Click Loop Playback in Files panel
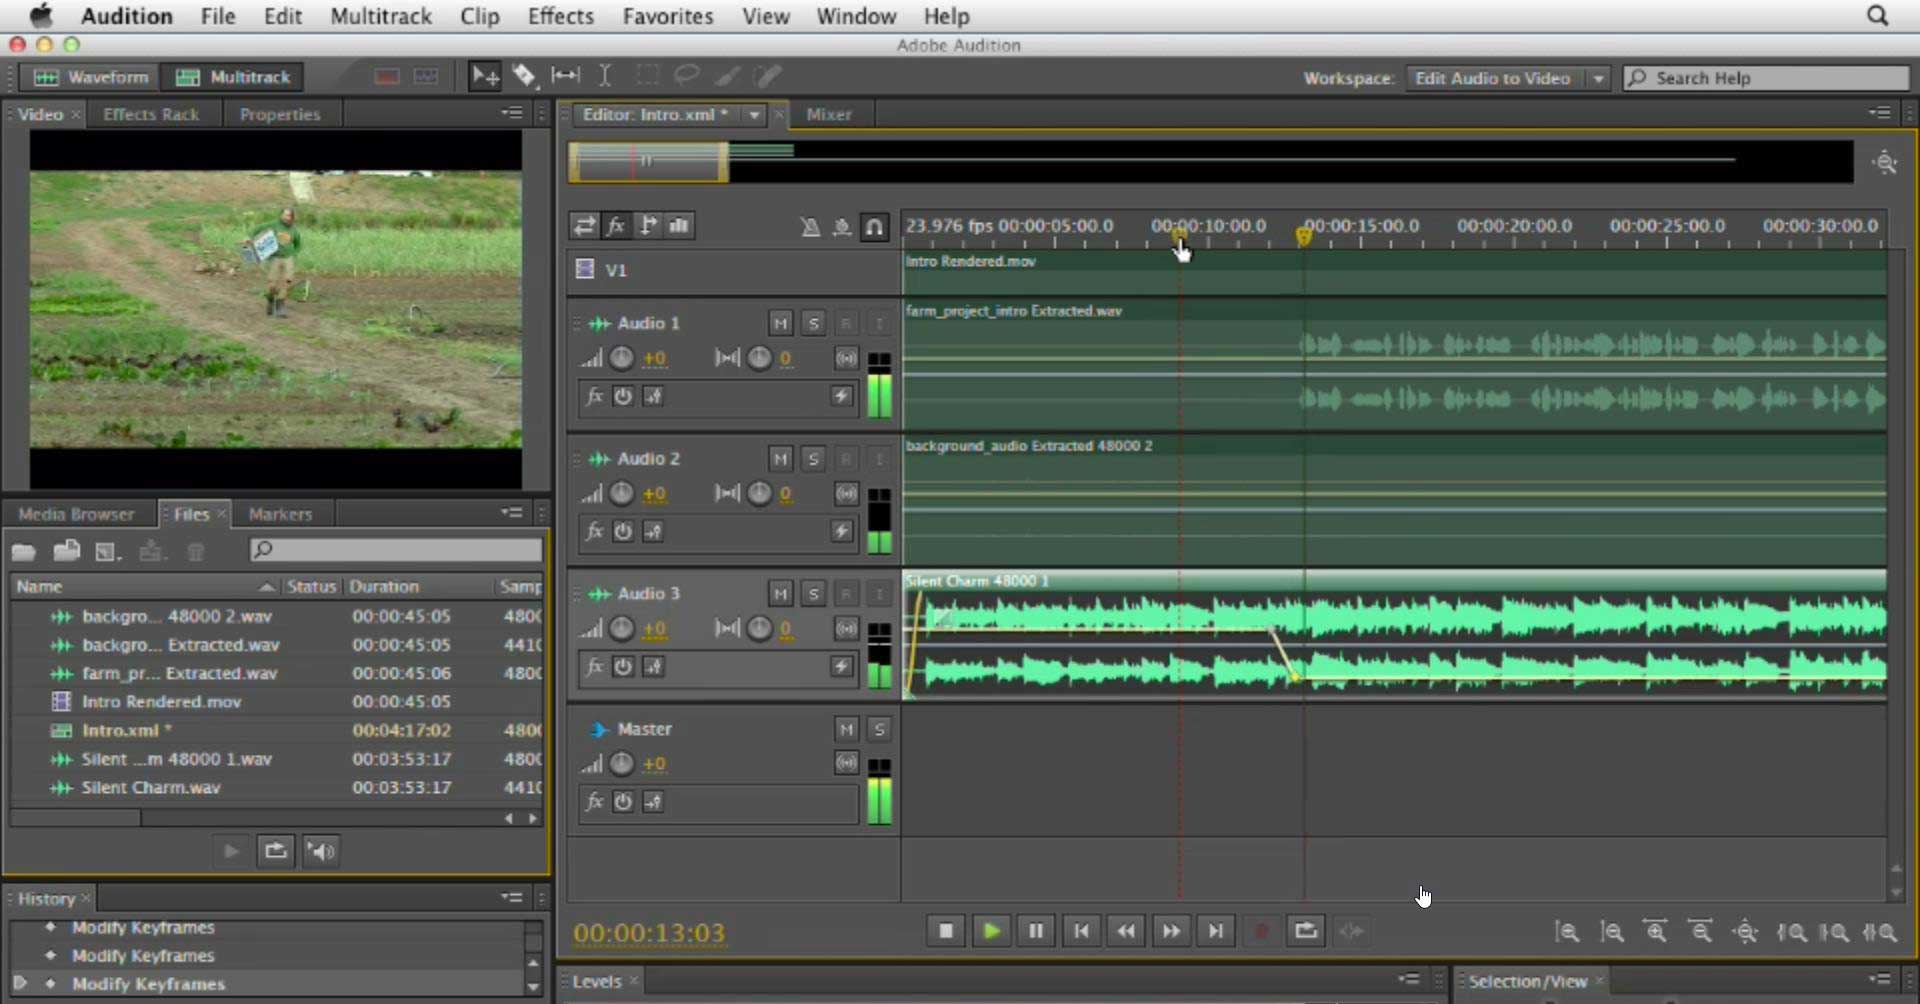The image size is (1920, 1004). pyautogui.click(x=275, y=851)
